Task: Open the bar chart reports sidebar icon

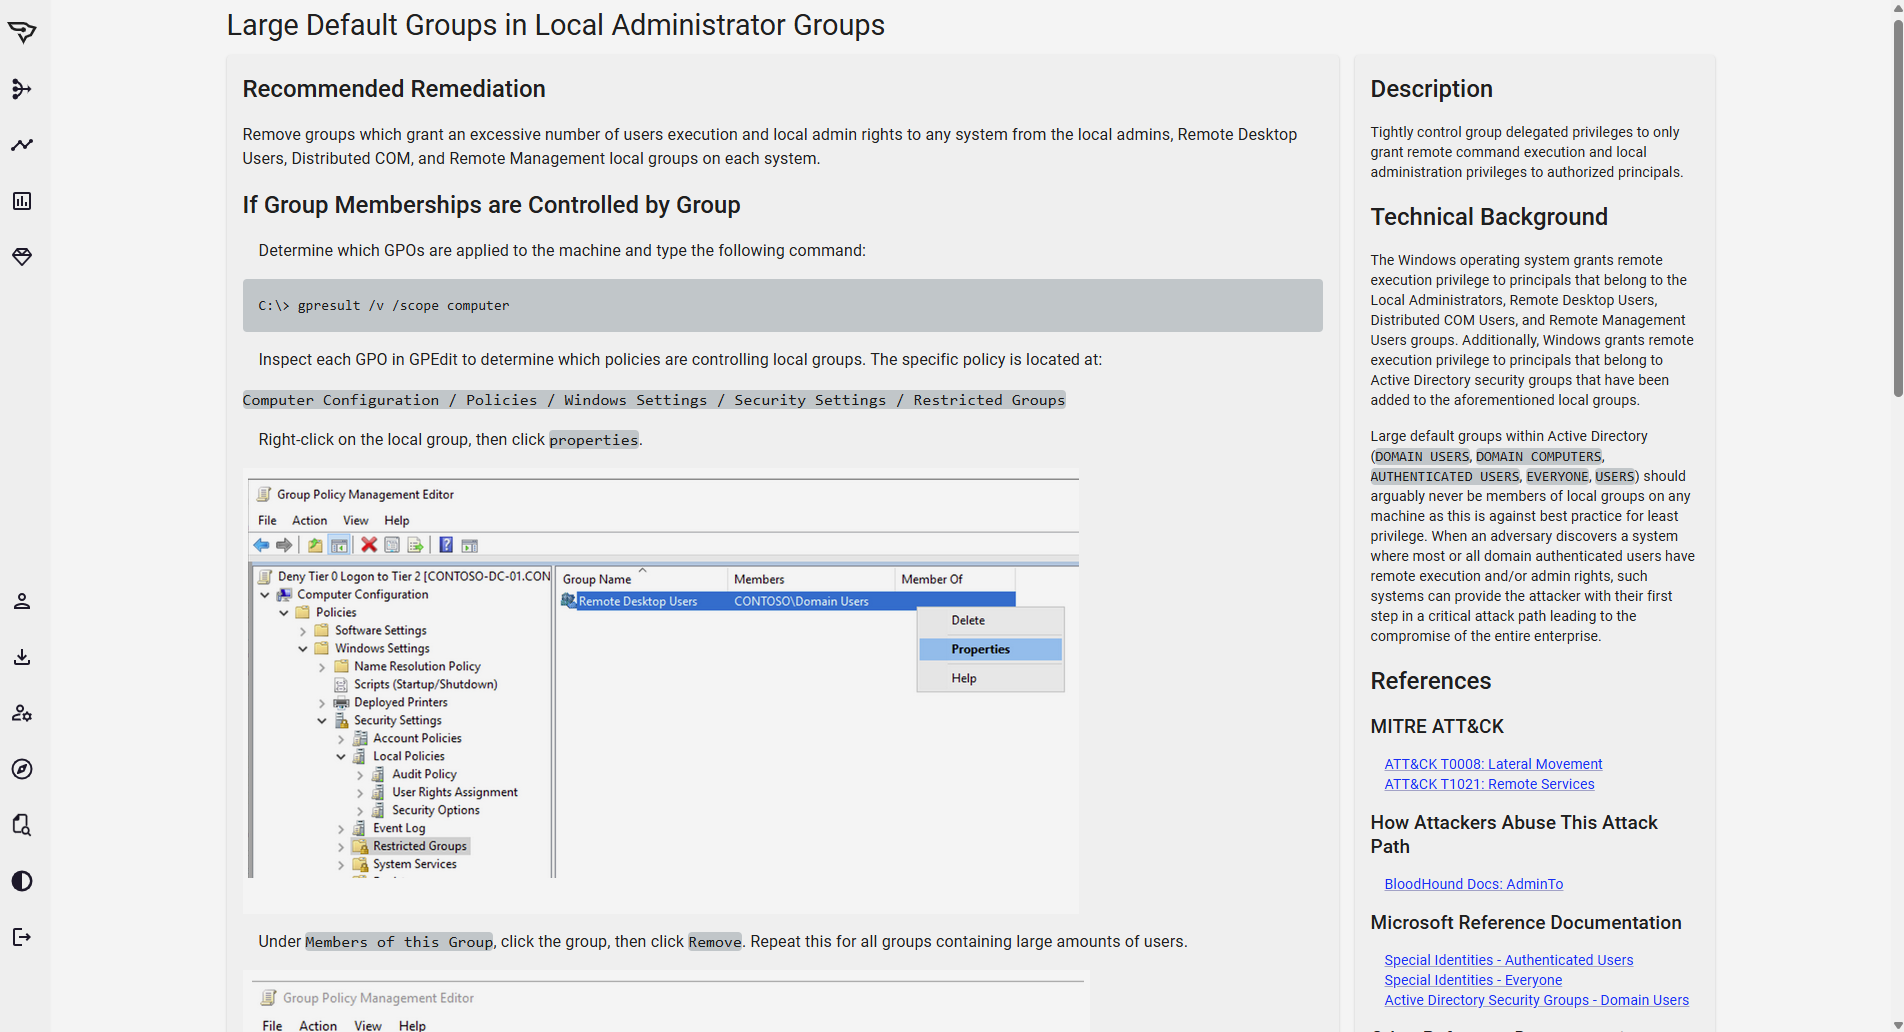Action: coord(22,201)
